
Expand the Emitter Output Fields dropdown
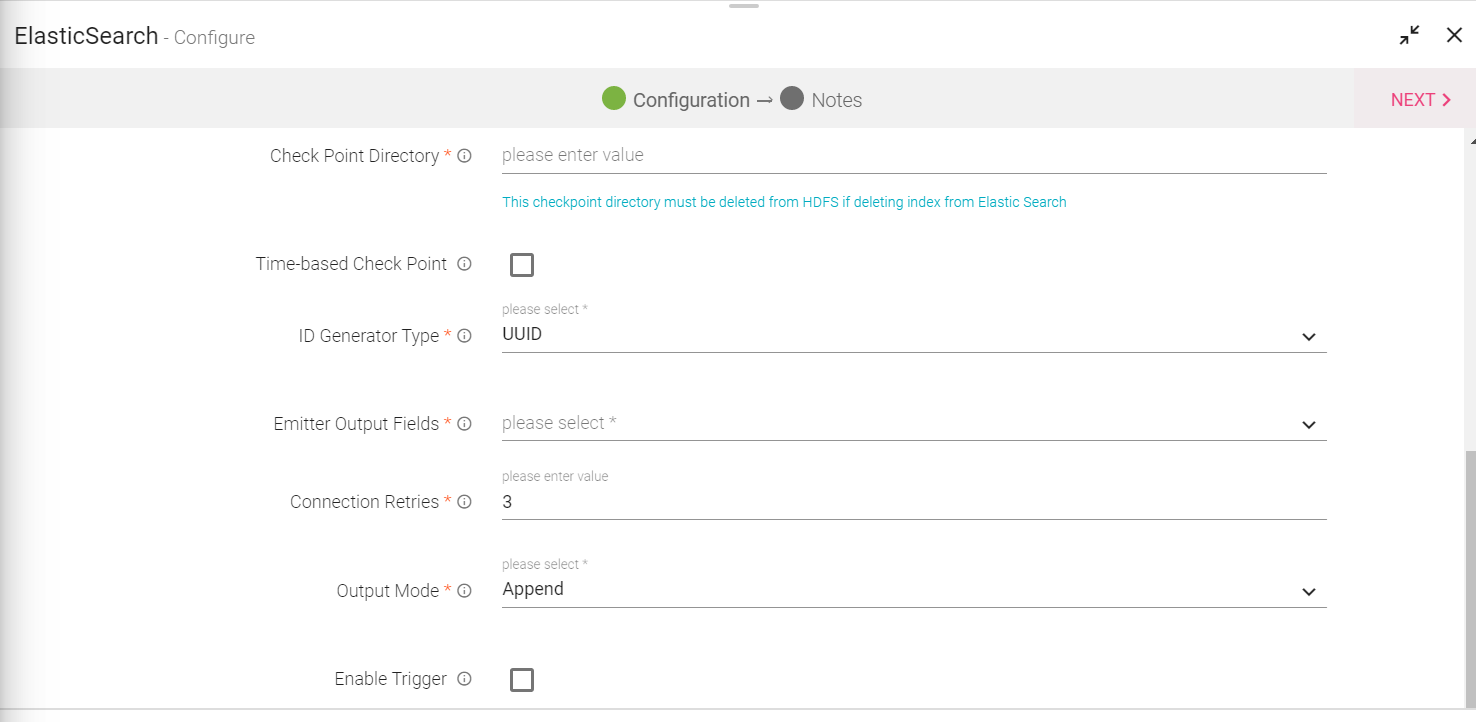pyautogui.click(x=913, y=424)
